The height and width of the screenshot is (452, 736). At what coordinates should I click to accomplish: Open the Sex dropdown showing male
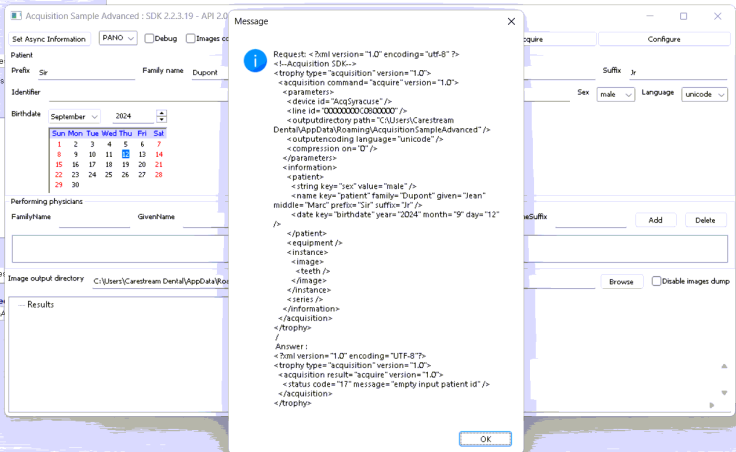pyautogui.click(x=615, y=94)
